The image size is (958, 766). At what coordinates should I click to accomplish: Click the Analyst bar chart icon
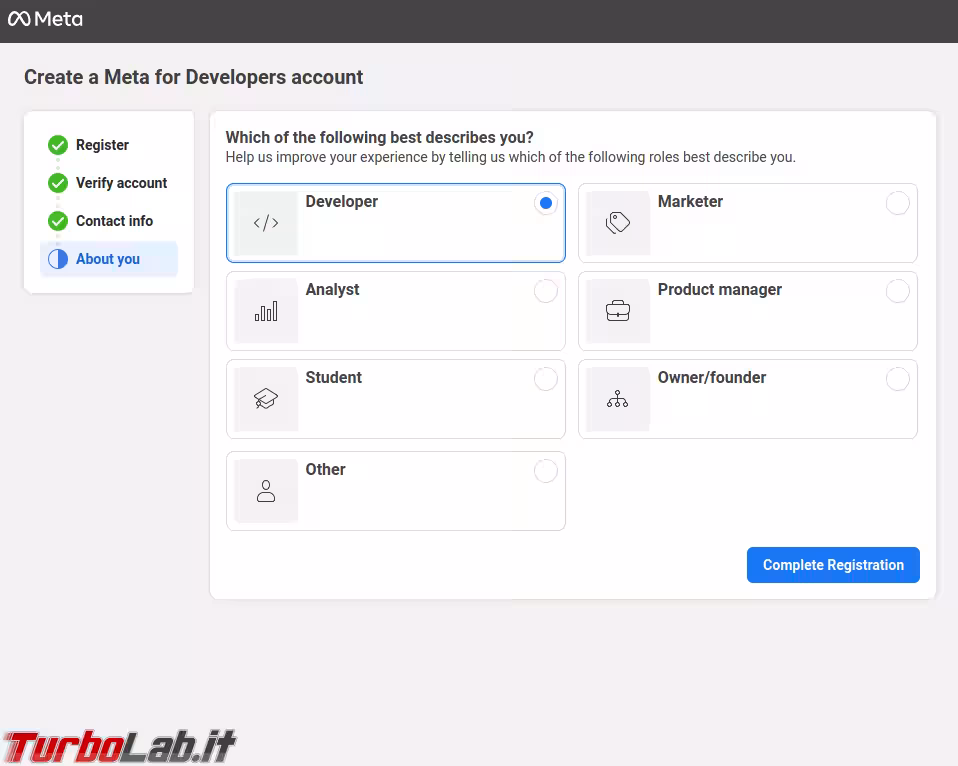266,311
